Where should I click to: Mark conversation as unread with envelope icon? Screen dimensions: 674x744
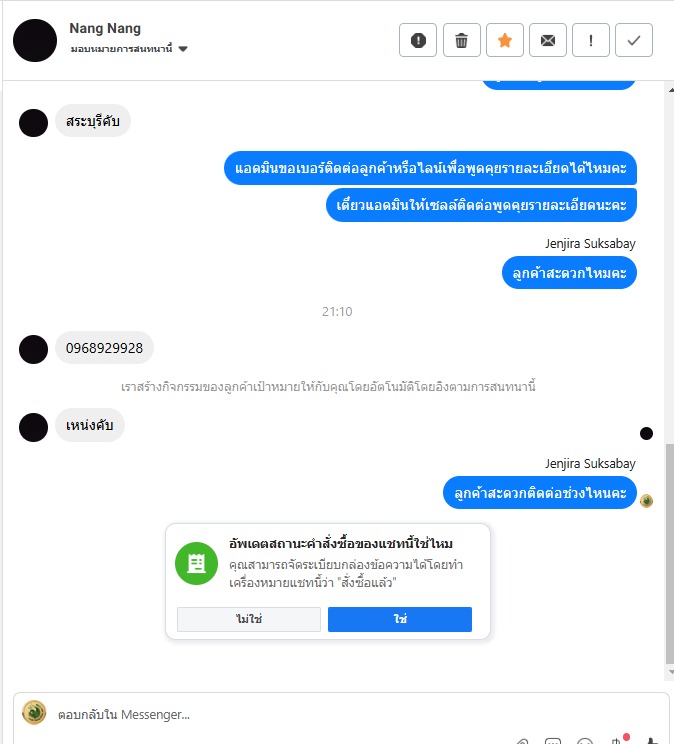548,40
